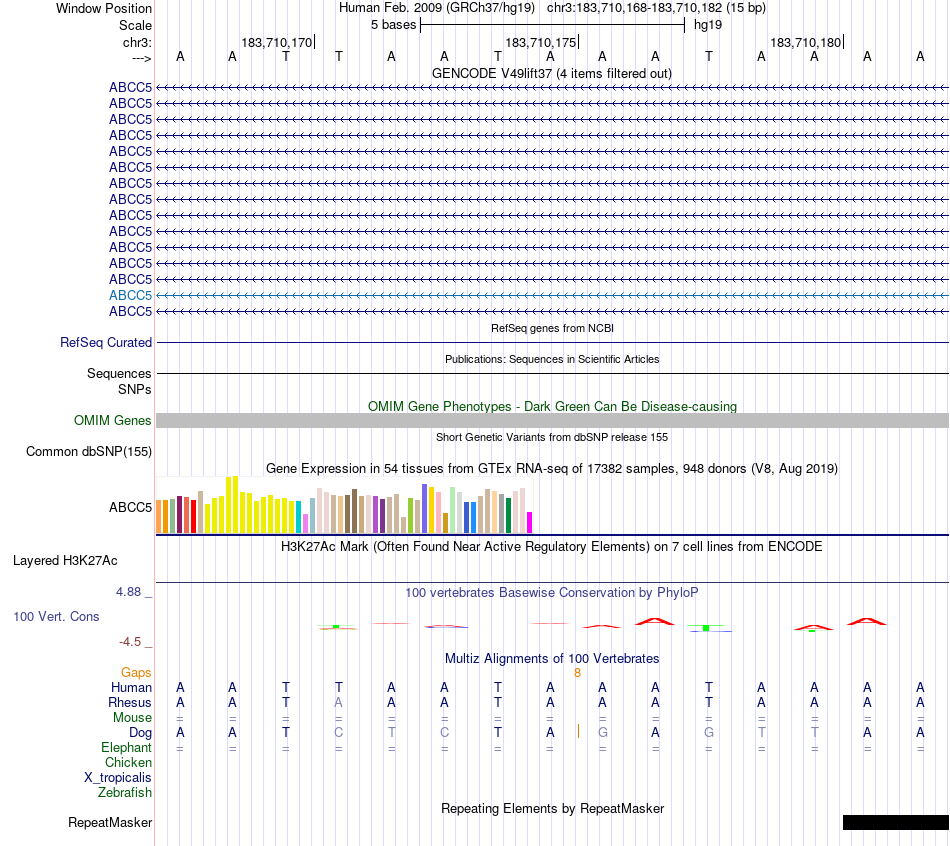Open Multiz Alignments of 100 Vertebrates title
The width and height of the screenshot is (950, 846).
tap(552, 658)
